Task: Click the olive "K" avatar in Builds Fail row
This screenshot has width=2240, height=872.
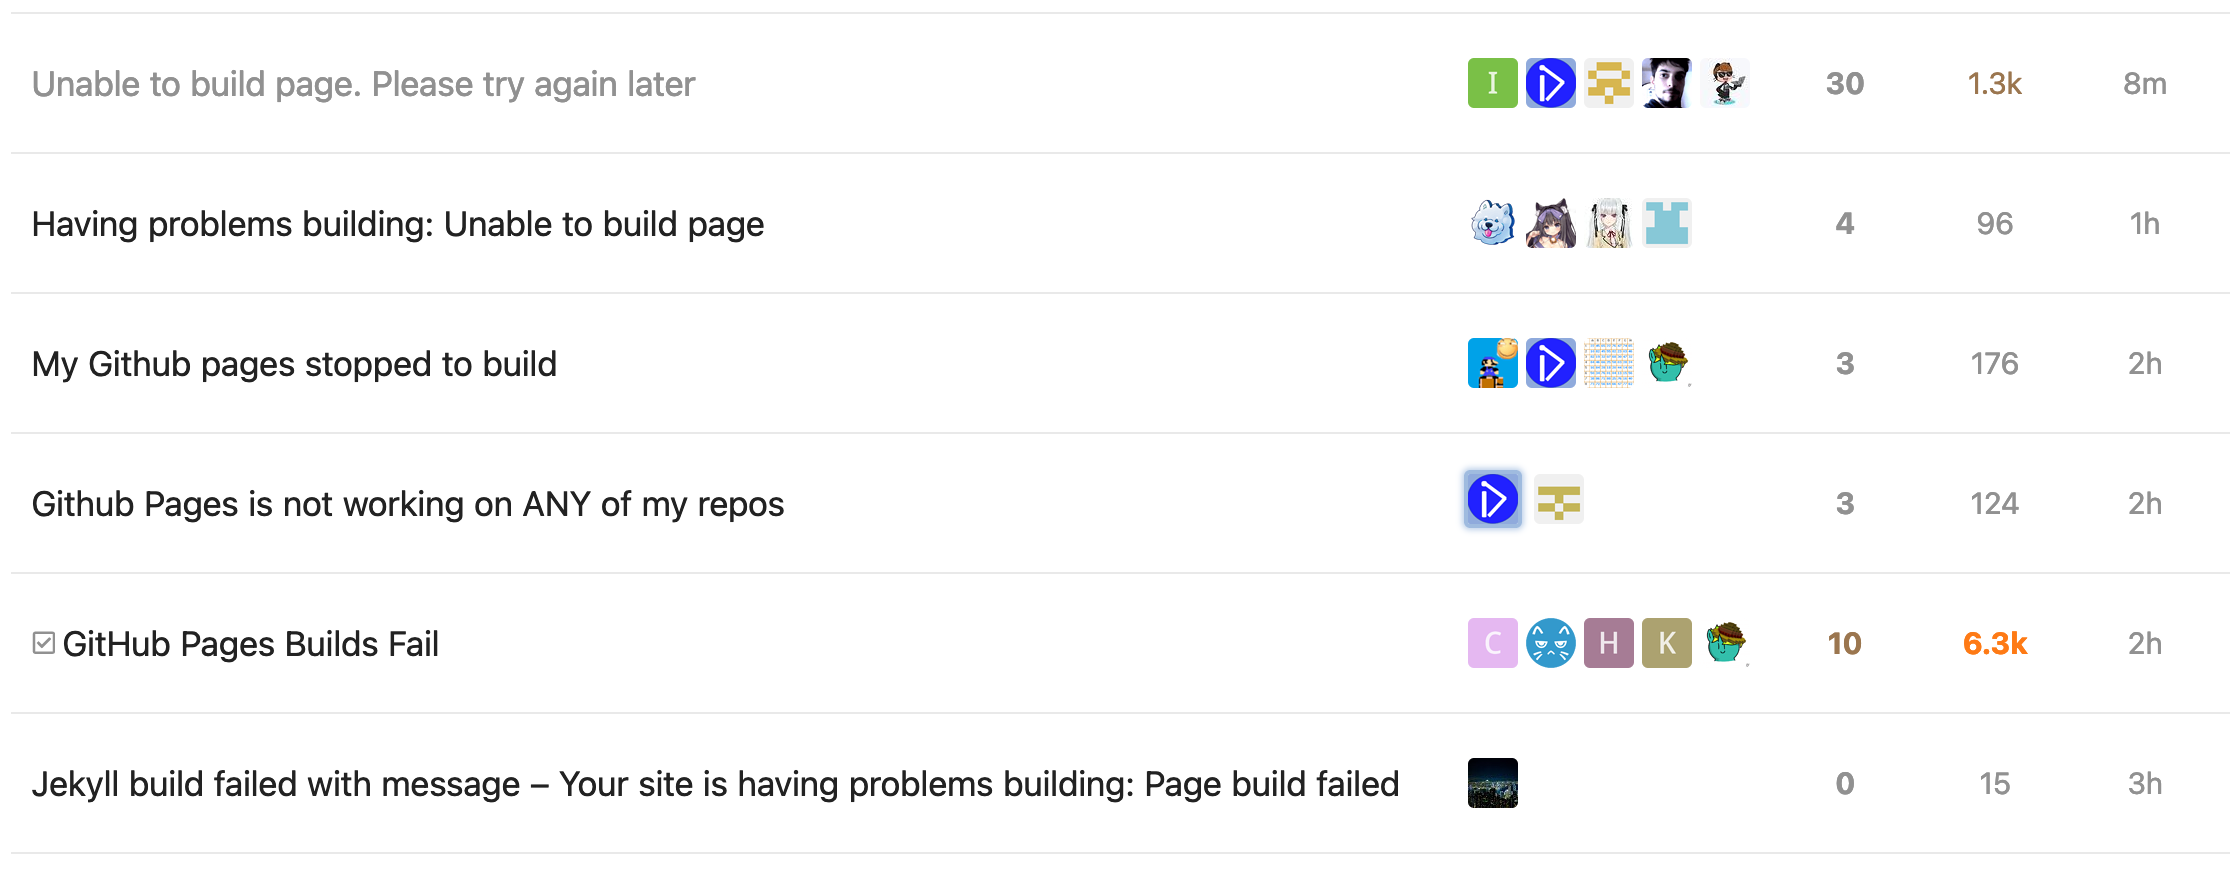Action: (x=1666, y=643)
